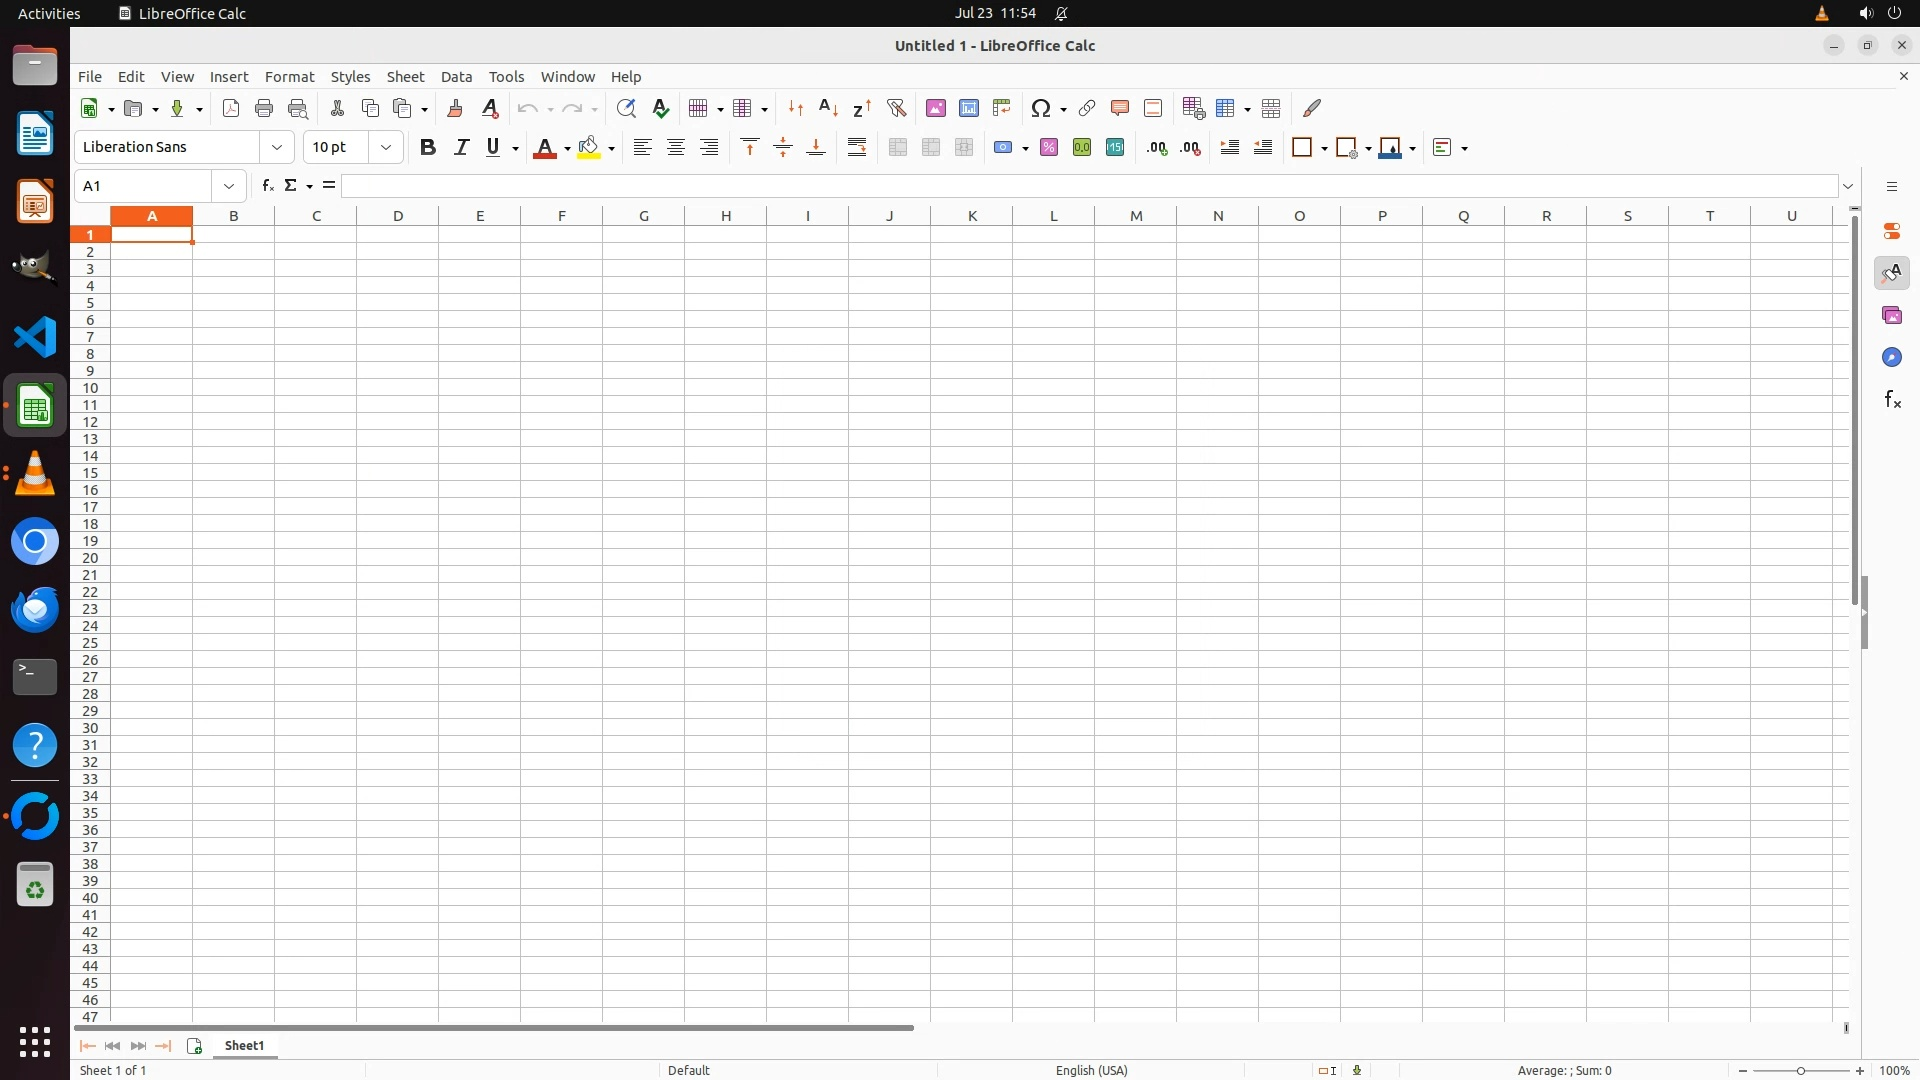The image size is (1920, 1080).
Task: Click the AutoFilter icon in toolbar
Action: [x=896, y=108]
